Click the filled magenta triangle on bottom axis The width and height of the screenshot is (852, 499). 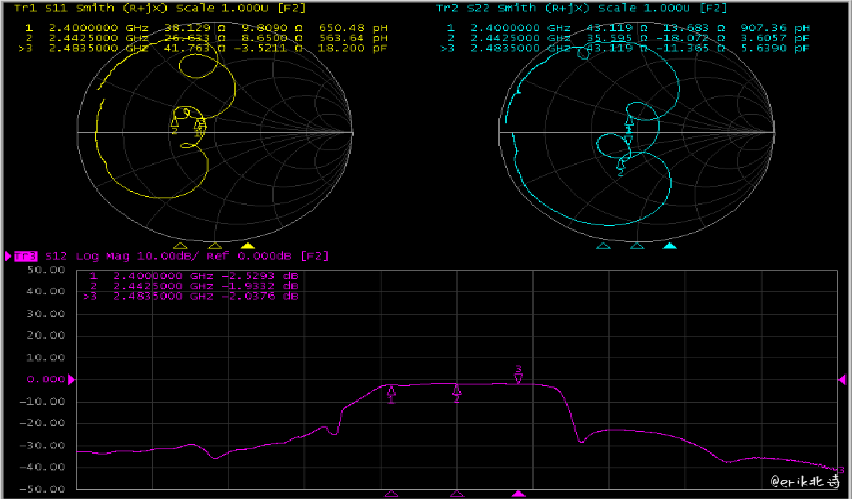click(x=518, y=493)
